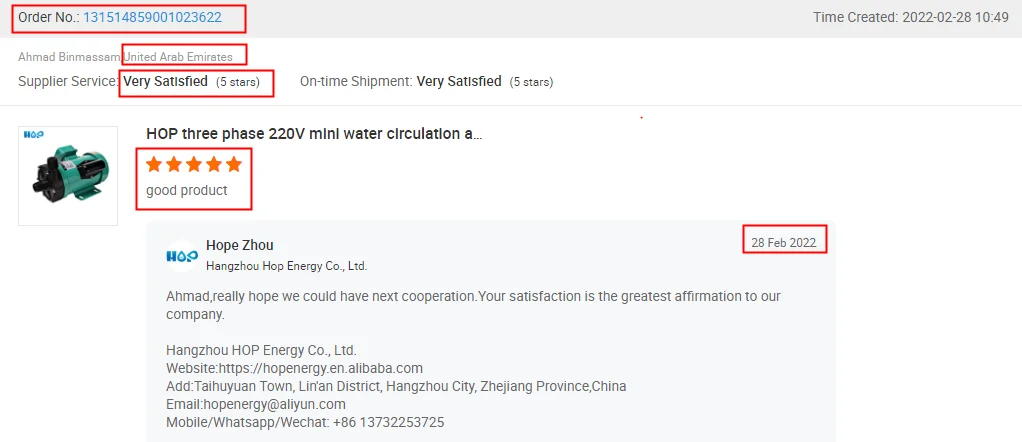Click the second orange rating star

[174, 164]
